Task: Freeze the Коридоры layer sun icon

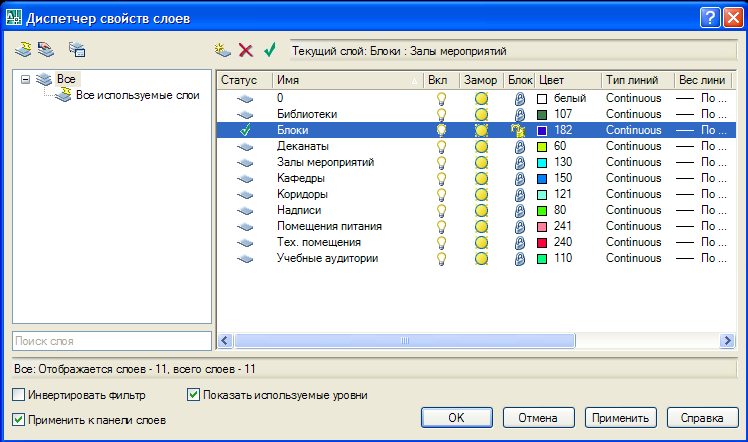Action: 481,195
